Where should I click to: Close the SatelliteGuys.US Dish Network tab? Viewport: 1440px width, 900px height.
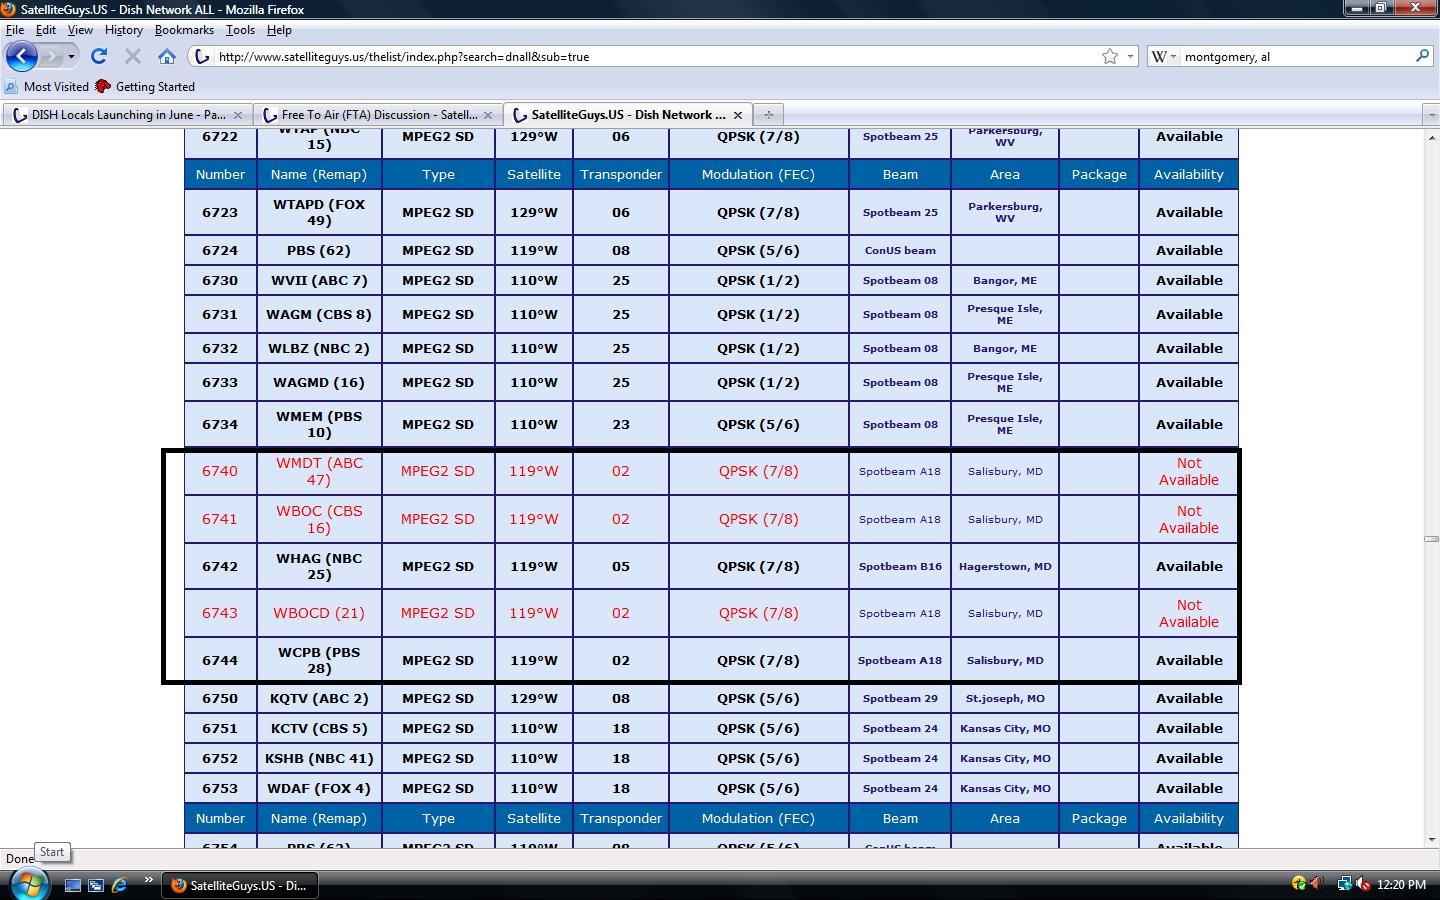[738, 115]
